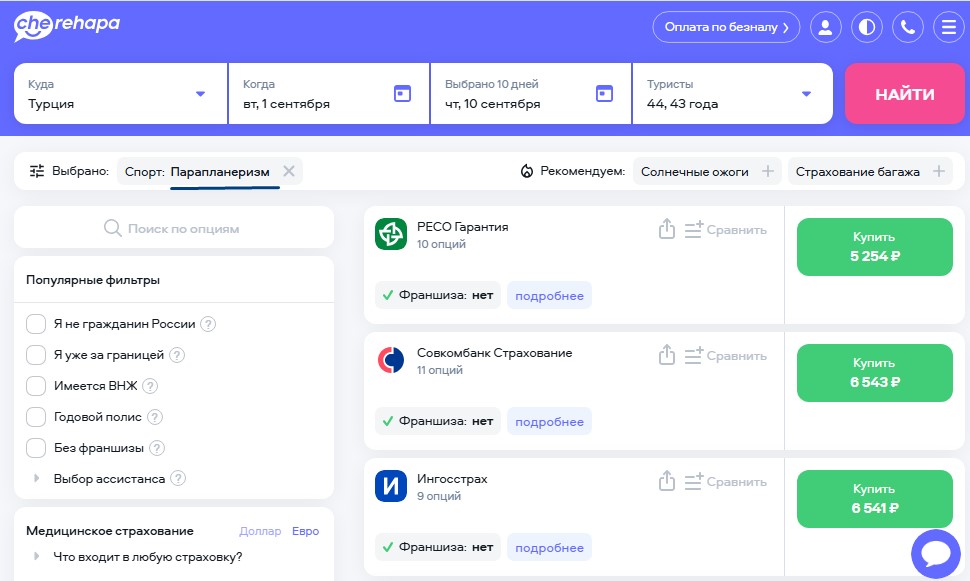
Task: Click Франшиза: нет on Совкомбанк Страхование
Action: 438,421
